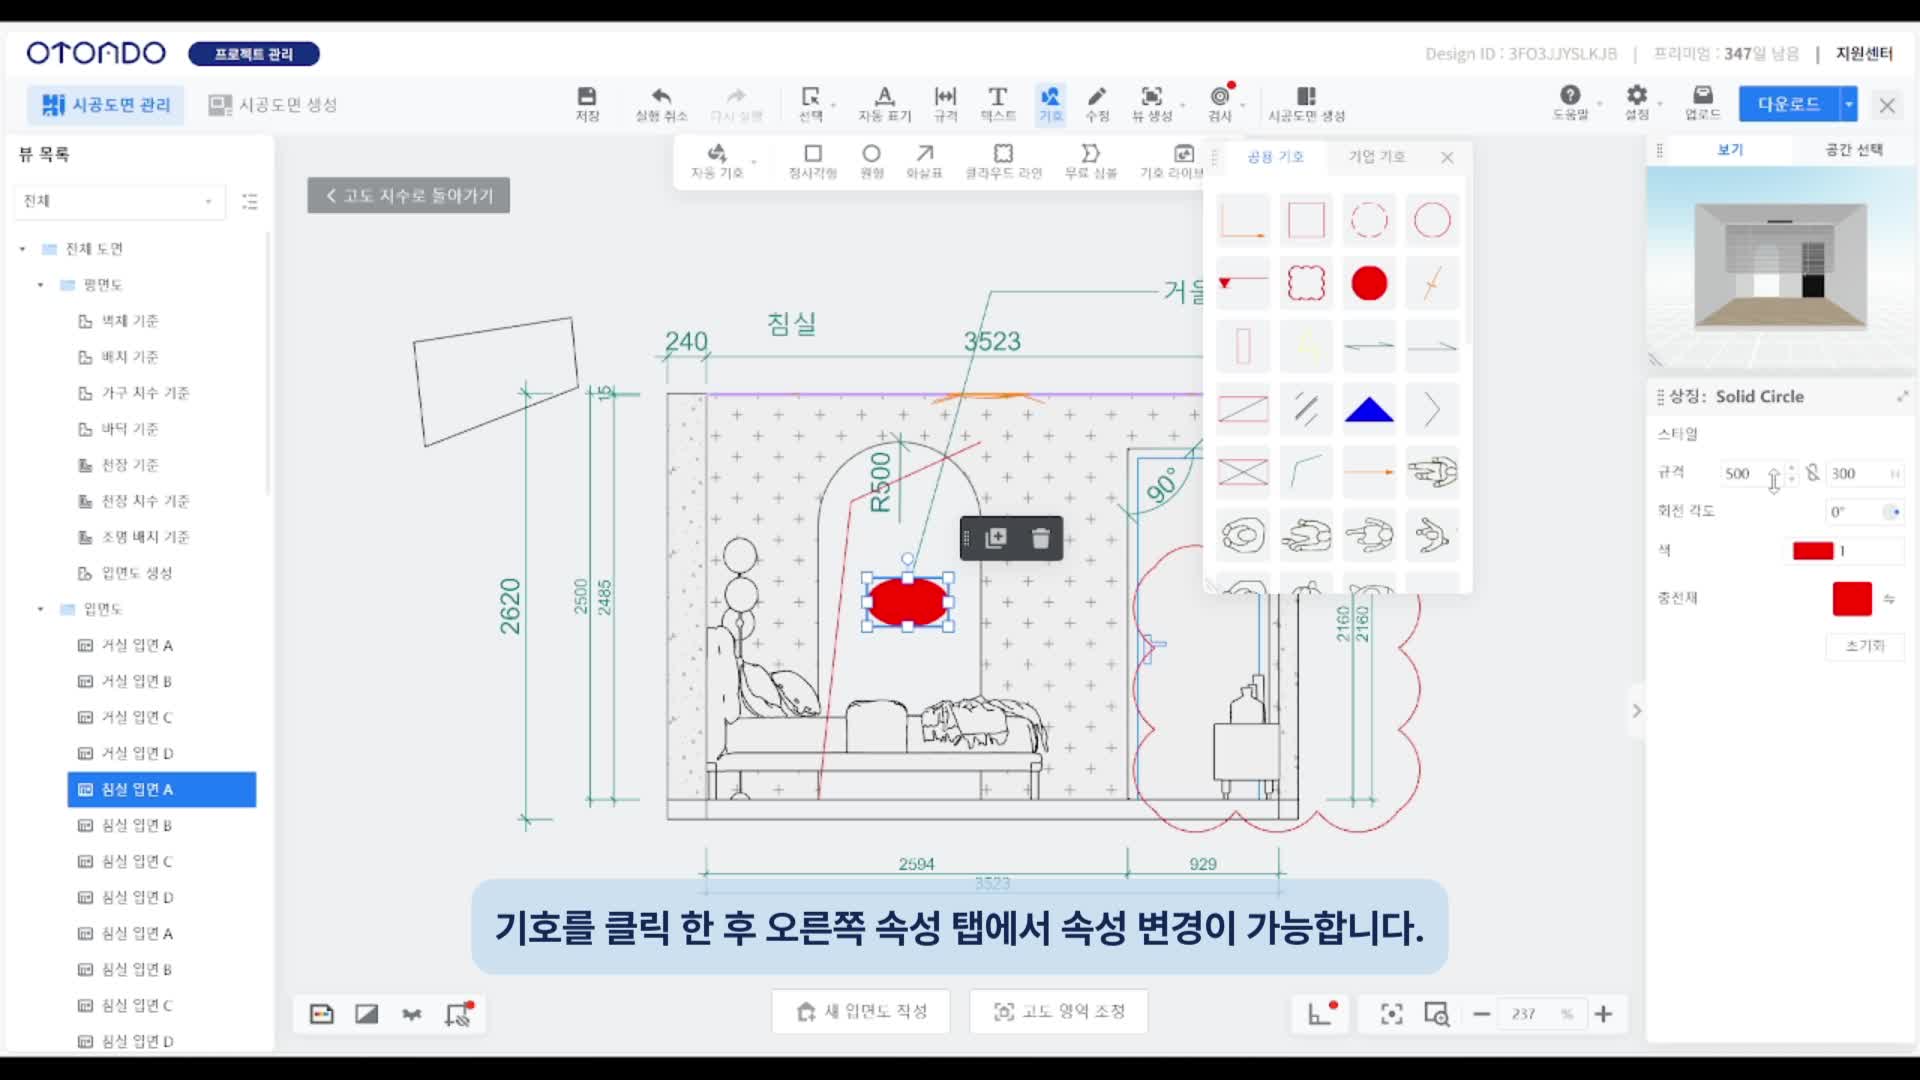Collapse the 입면도 tree folder
Screen dimensions: 1920x1080
pos(41,609)
